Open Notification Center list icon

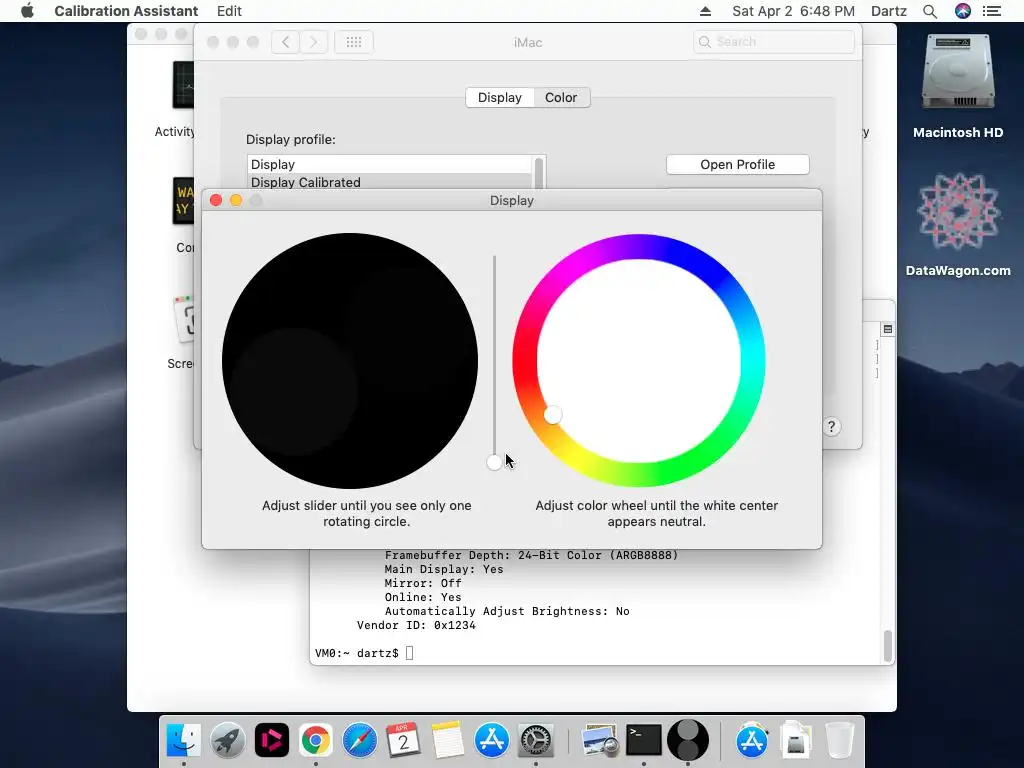(992, 11)
